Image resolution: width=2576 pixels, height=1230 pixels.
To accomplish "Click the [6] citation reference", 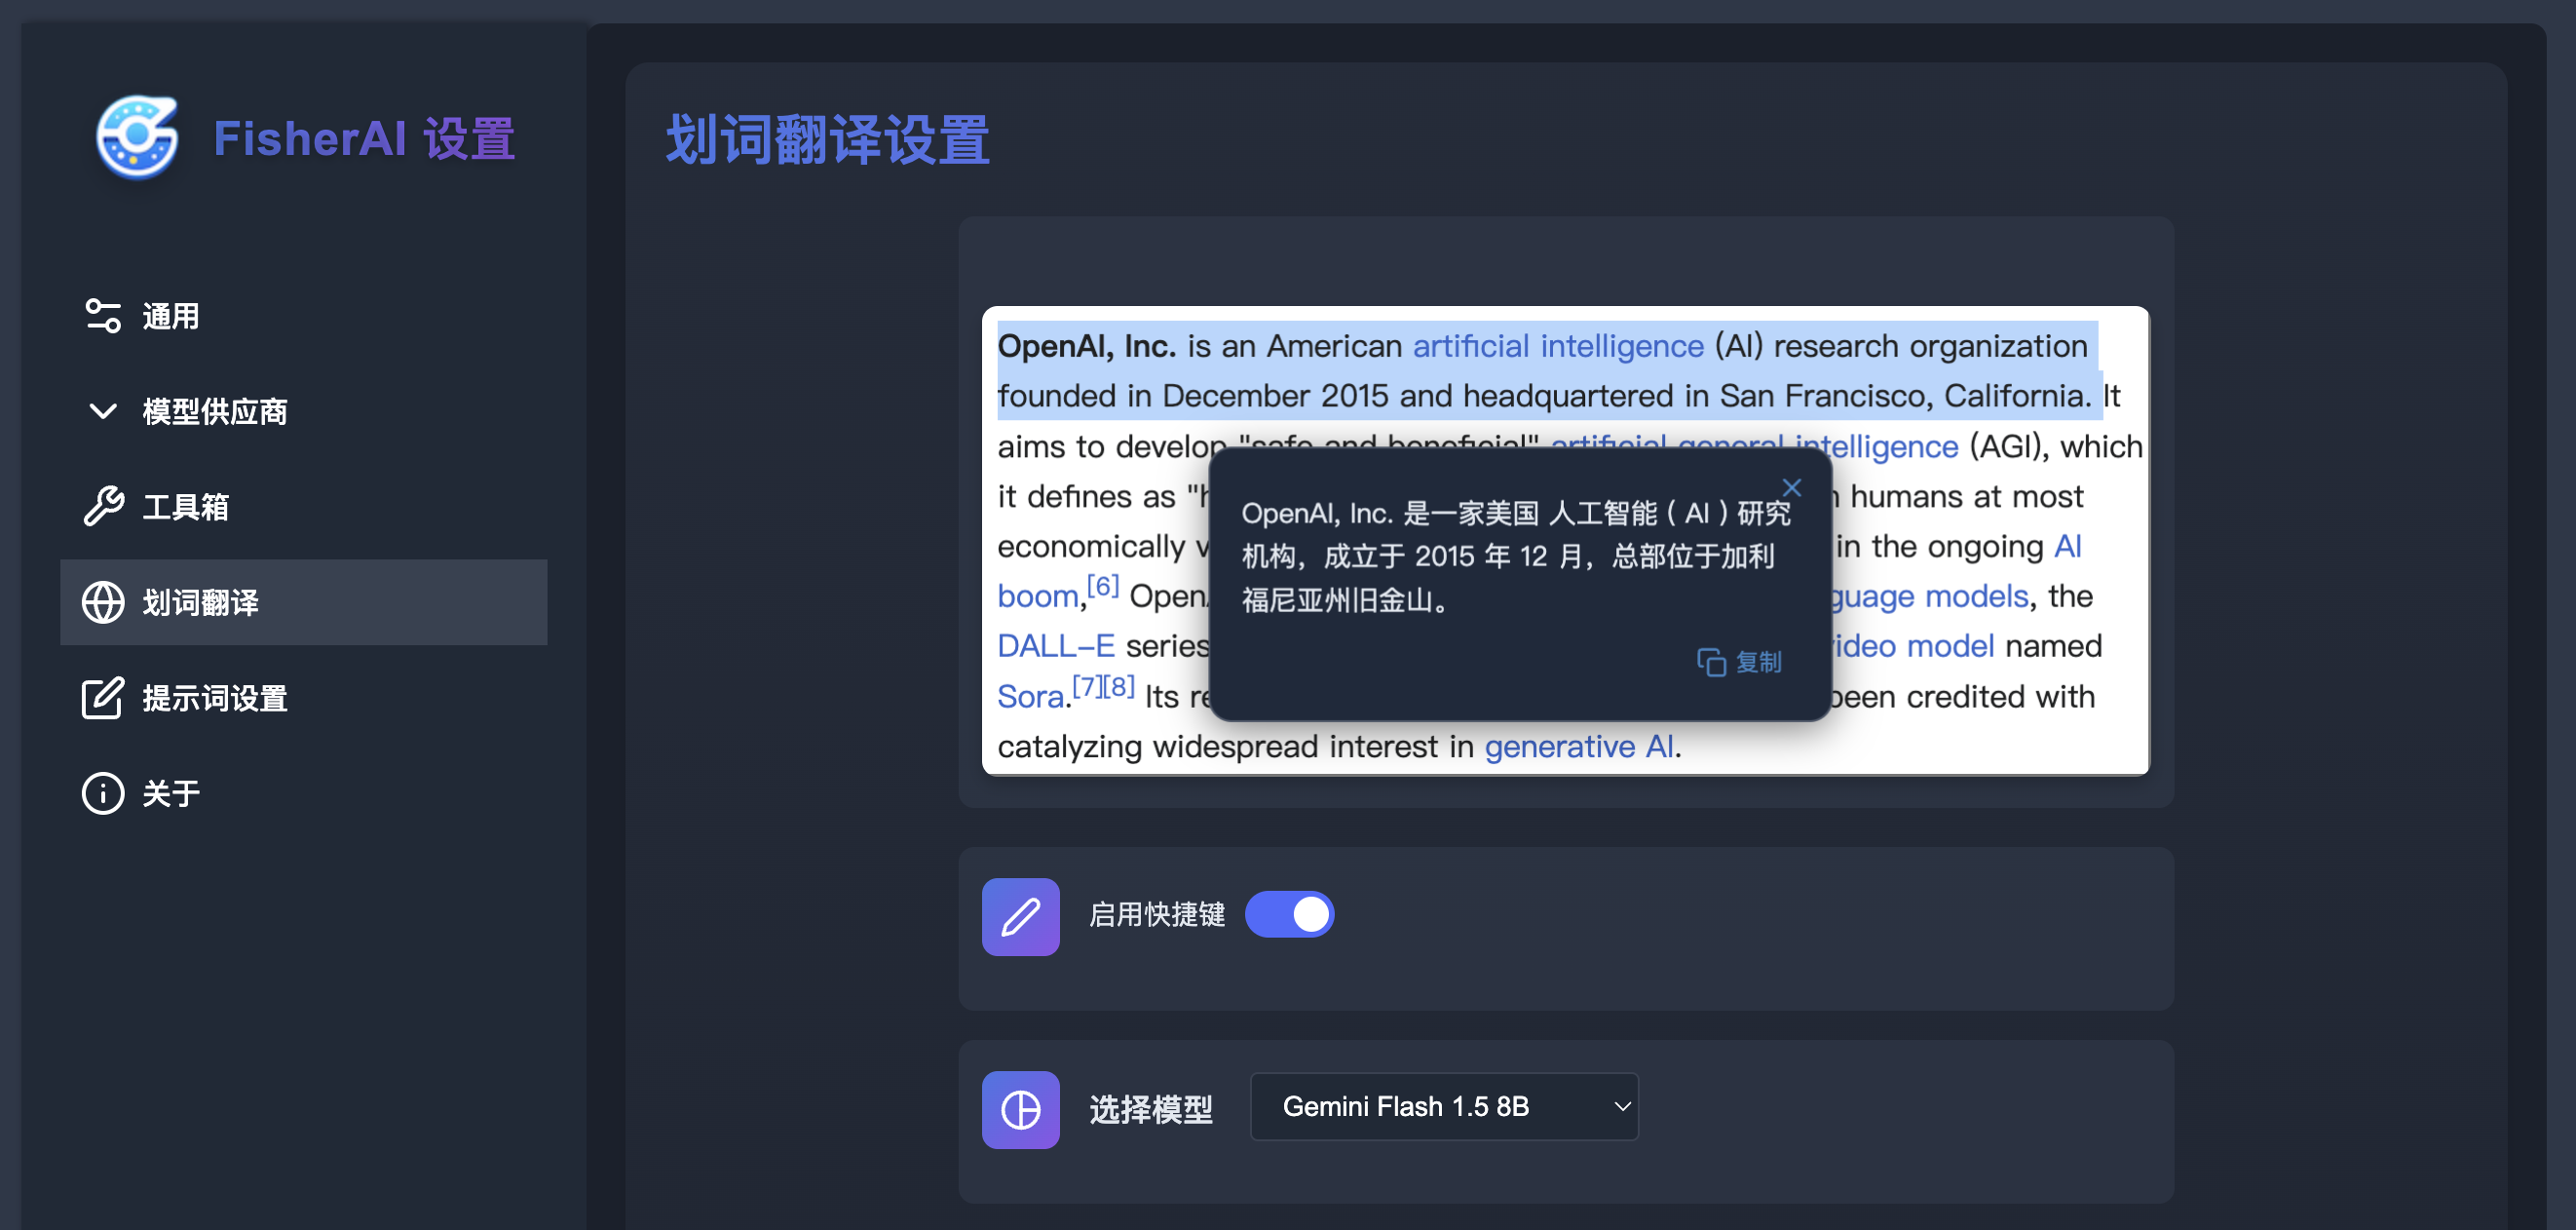I will [x=1103, y=585].
